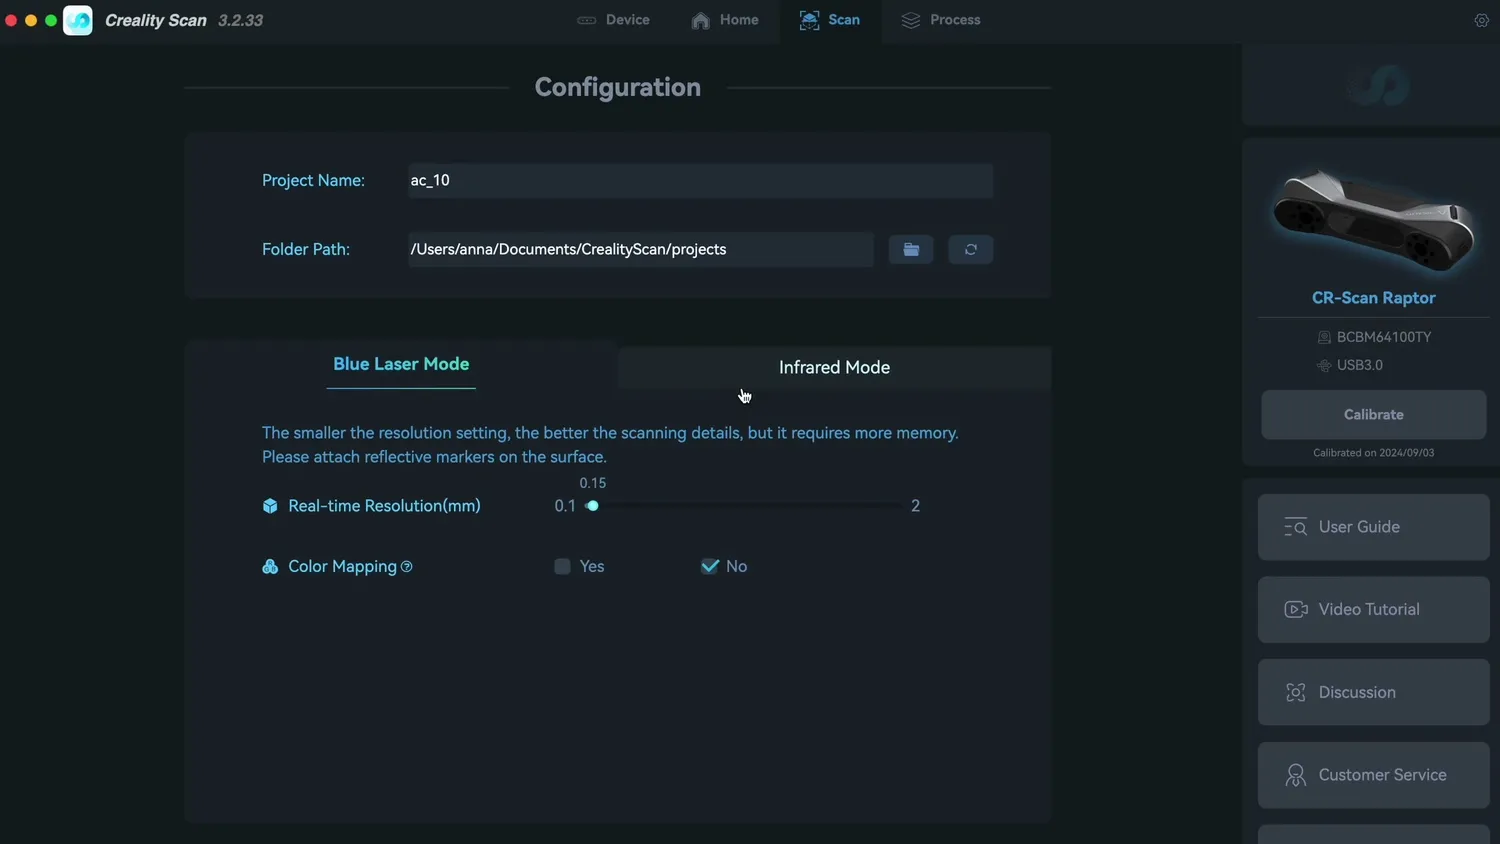Switch to the Device tab
Screen dimensions: 1500x844
click(613, 20)
